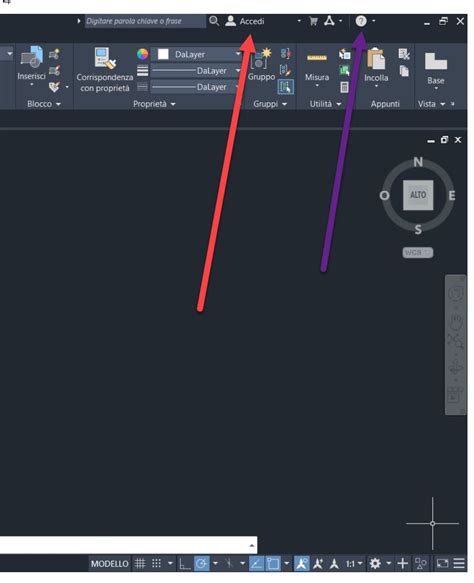Switch to the MODELLO space
The width and height of the screenshot is (474, 583).
[x=110, y=564]
